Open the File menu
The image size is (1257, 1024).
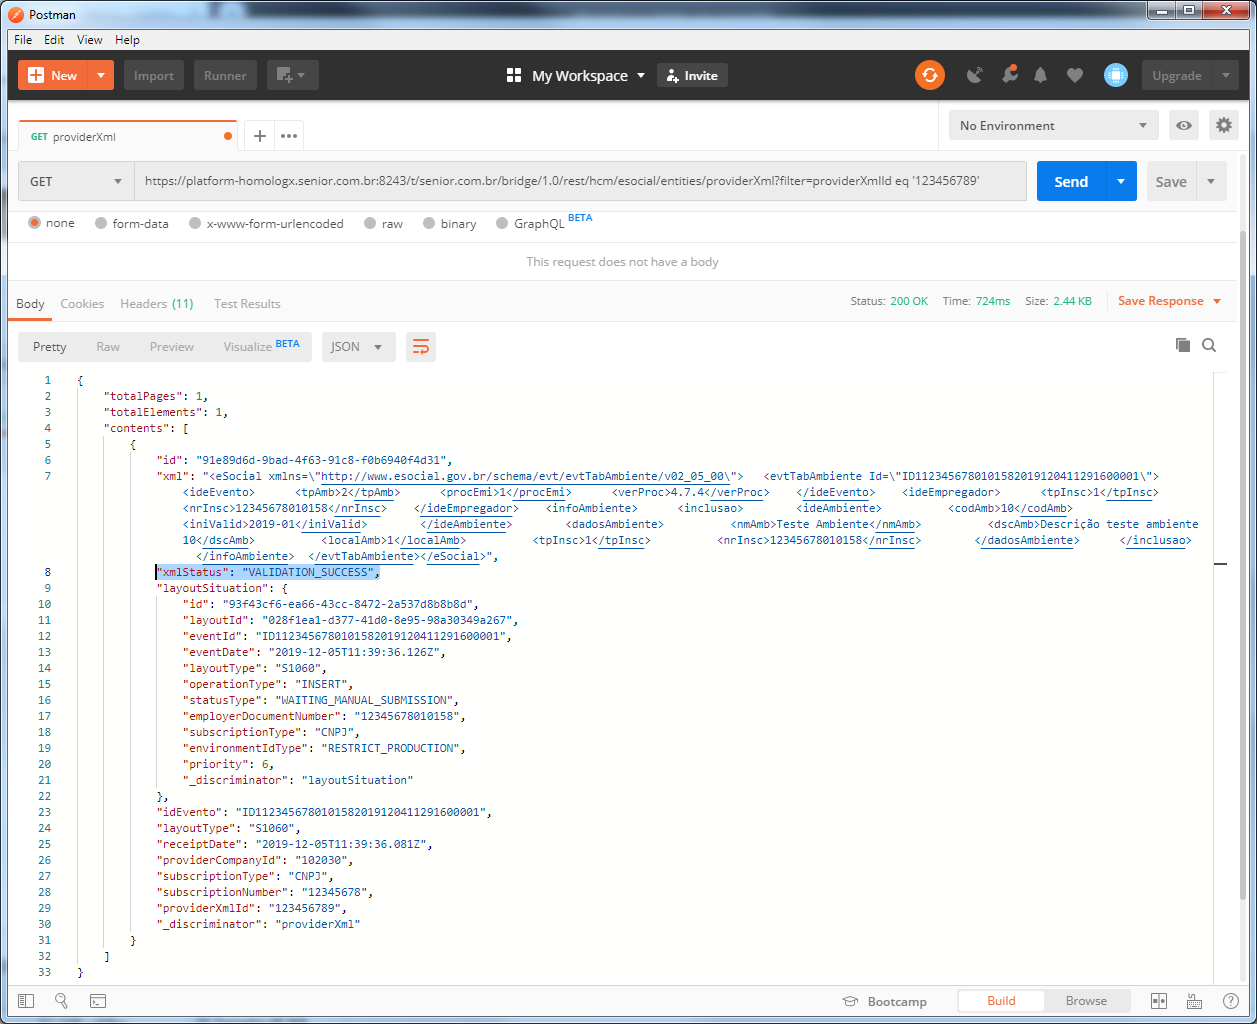(x=23, y=40)
